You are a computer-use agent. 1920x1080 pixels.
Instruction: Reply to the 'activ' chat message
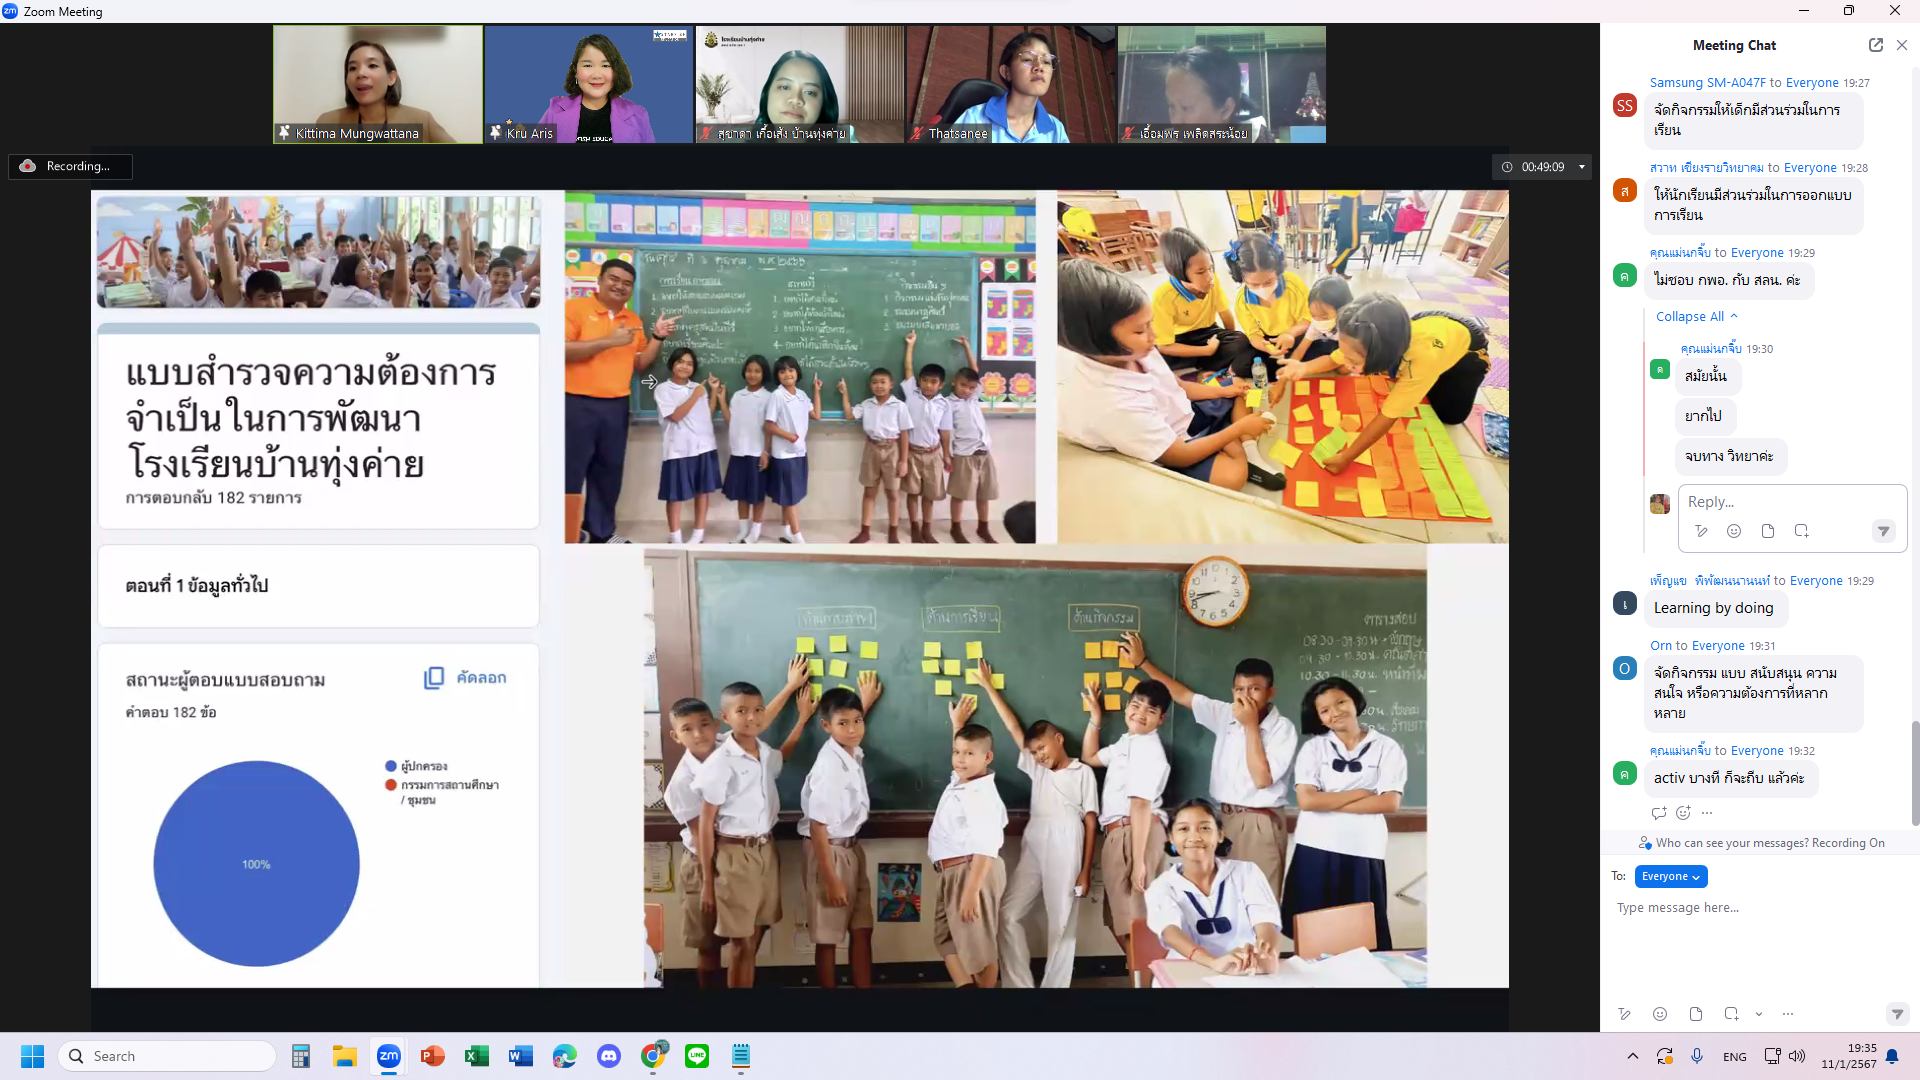[x=1659, y=813]
